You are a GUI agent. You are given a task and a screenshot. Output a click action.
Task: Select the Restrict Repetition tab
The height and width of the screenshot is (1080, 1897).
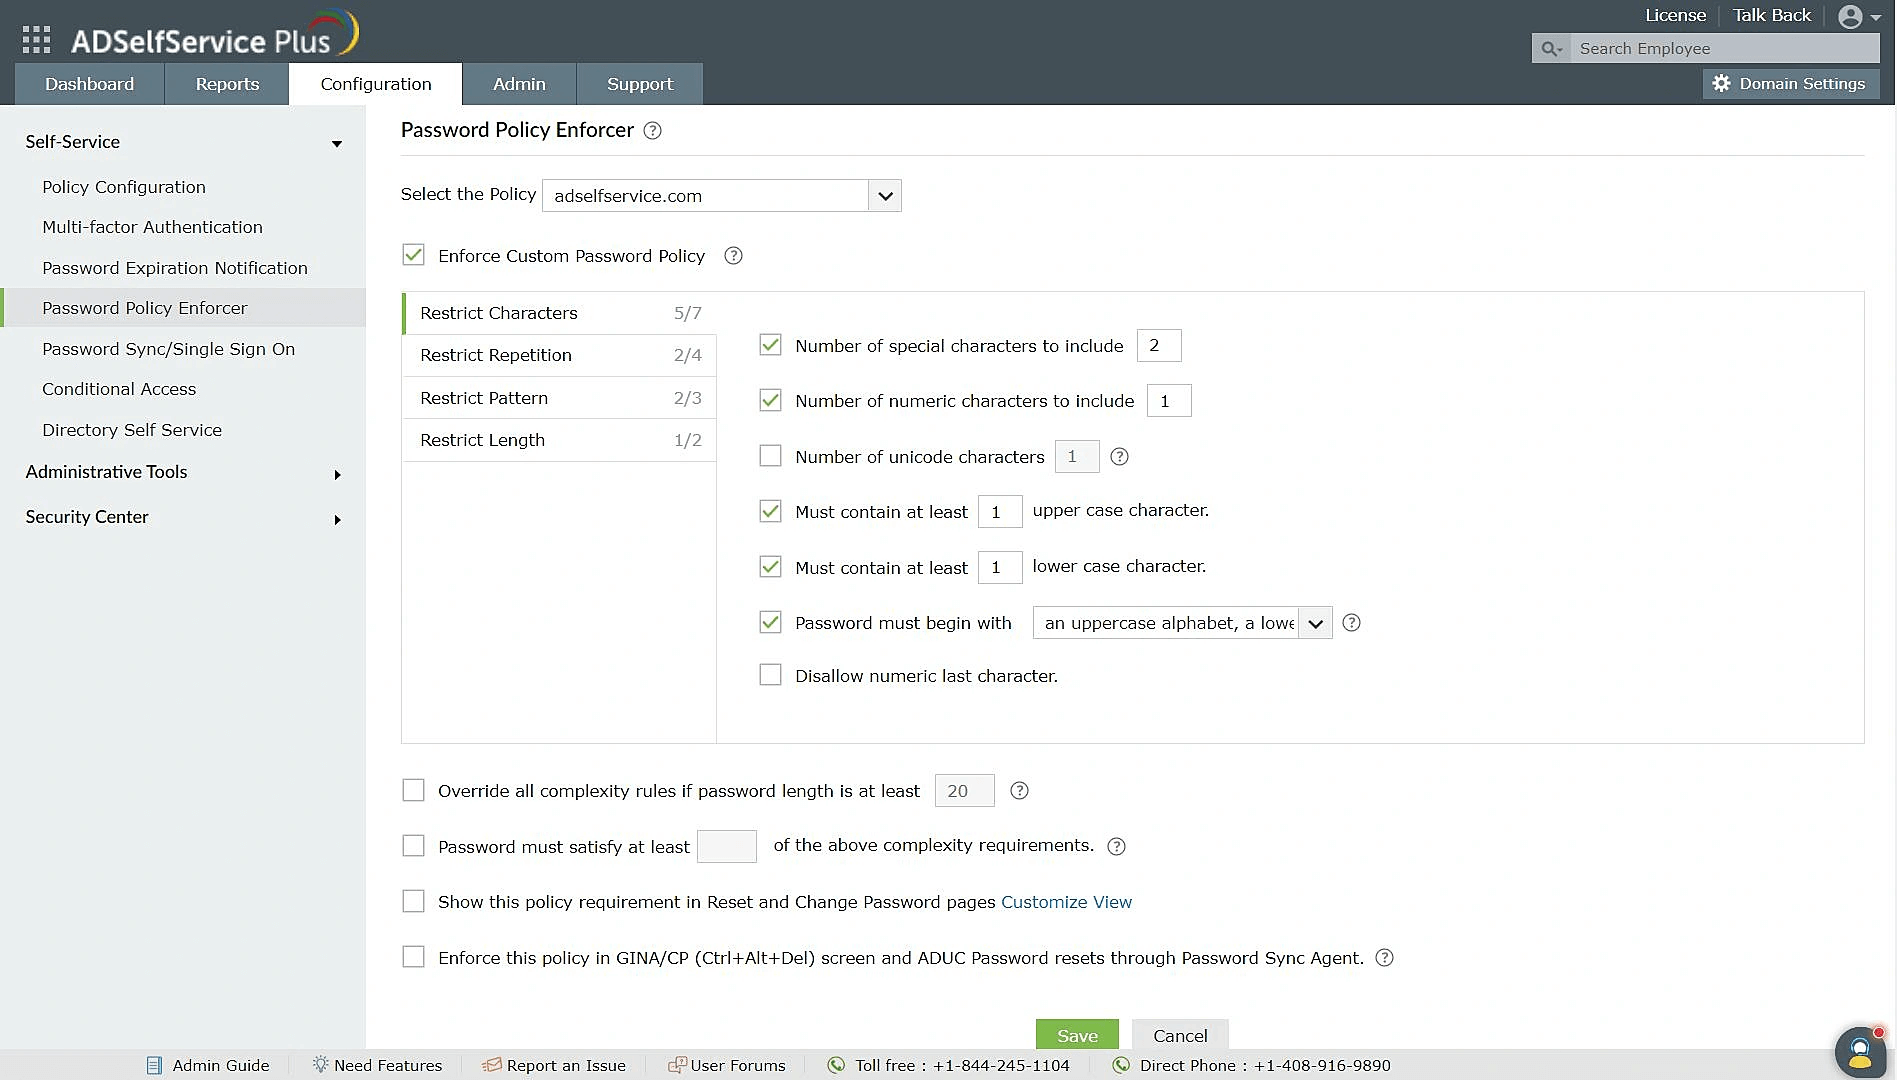coord(496,355)
